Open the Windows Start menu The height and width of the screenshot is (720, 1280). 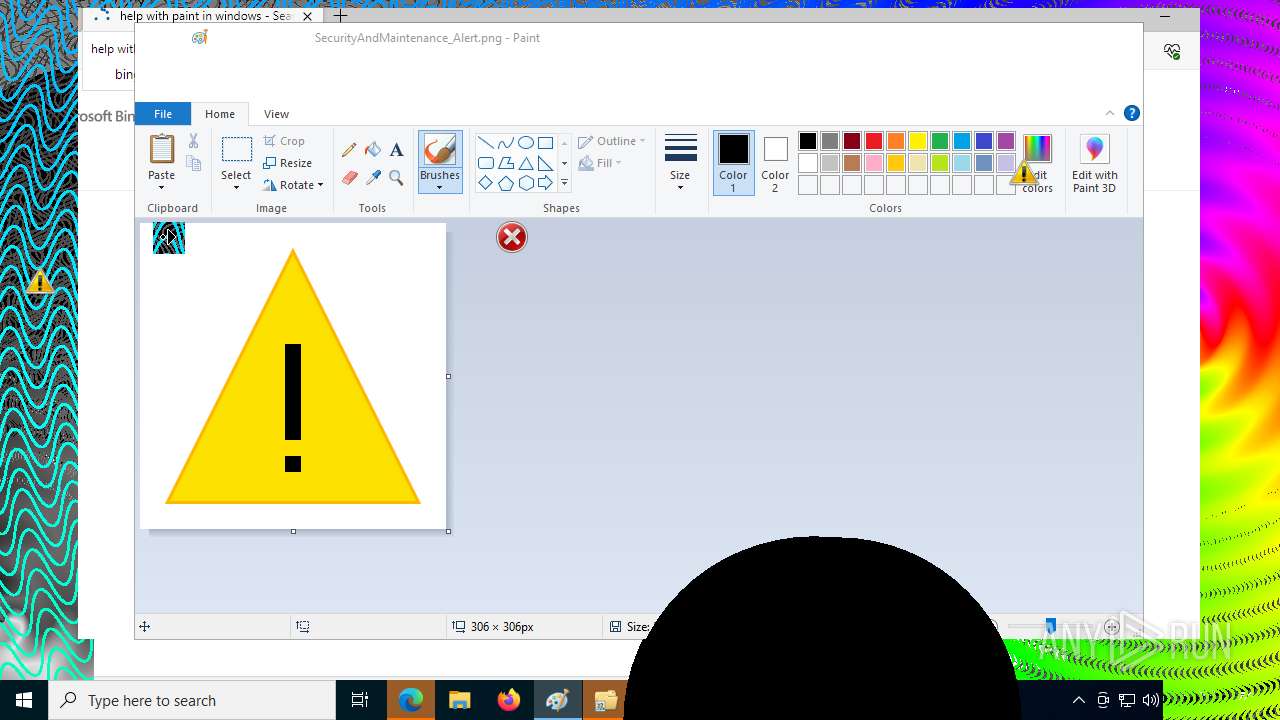(x=24, y=700)
